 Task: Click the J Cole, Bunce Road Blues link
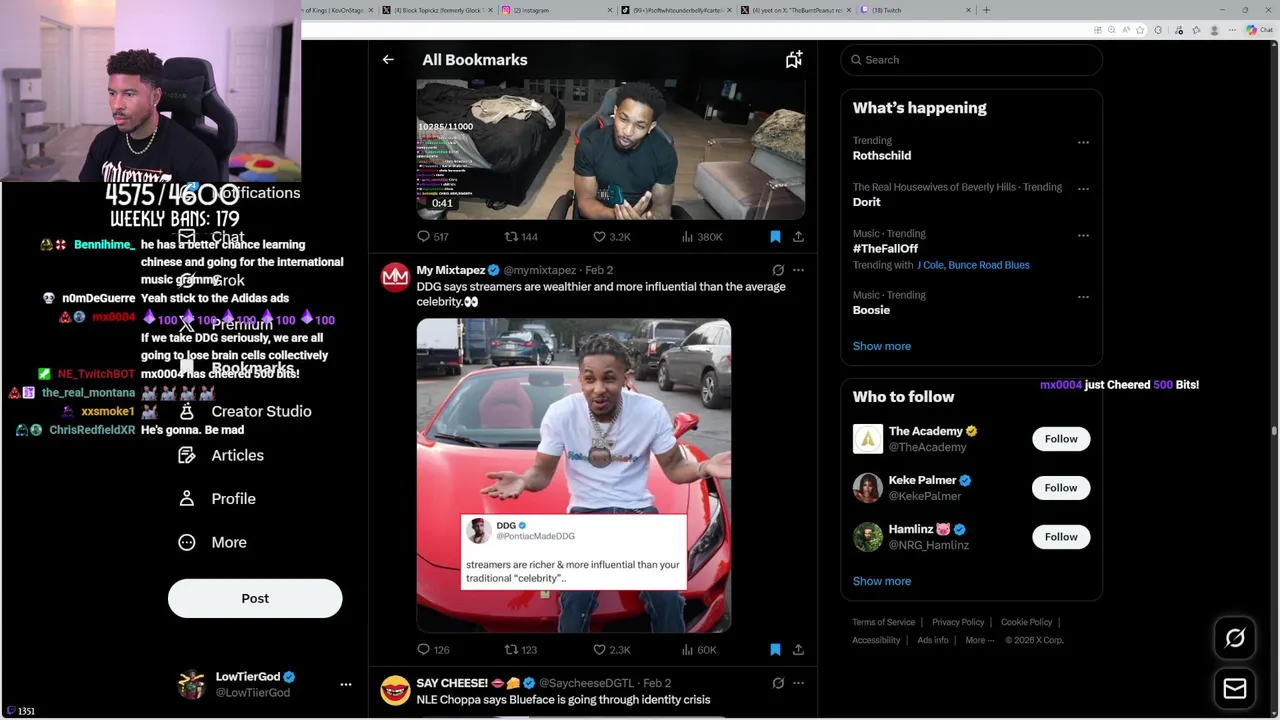(x=973, y=265)
